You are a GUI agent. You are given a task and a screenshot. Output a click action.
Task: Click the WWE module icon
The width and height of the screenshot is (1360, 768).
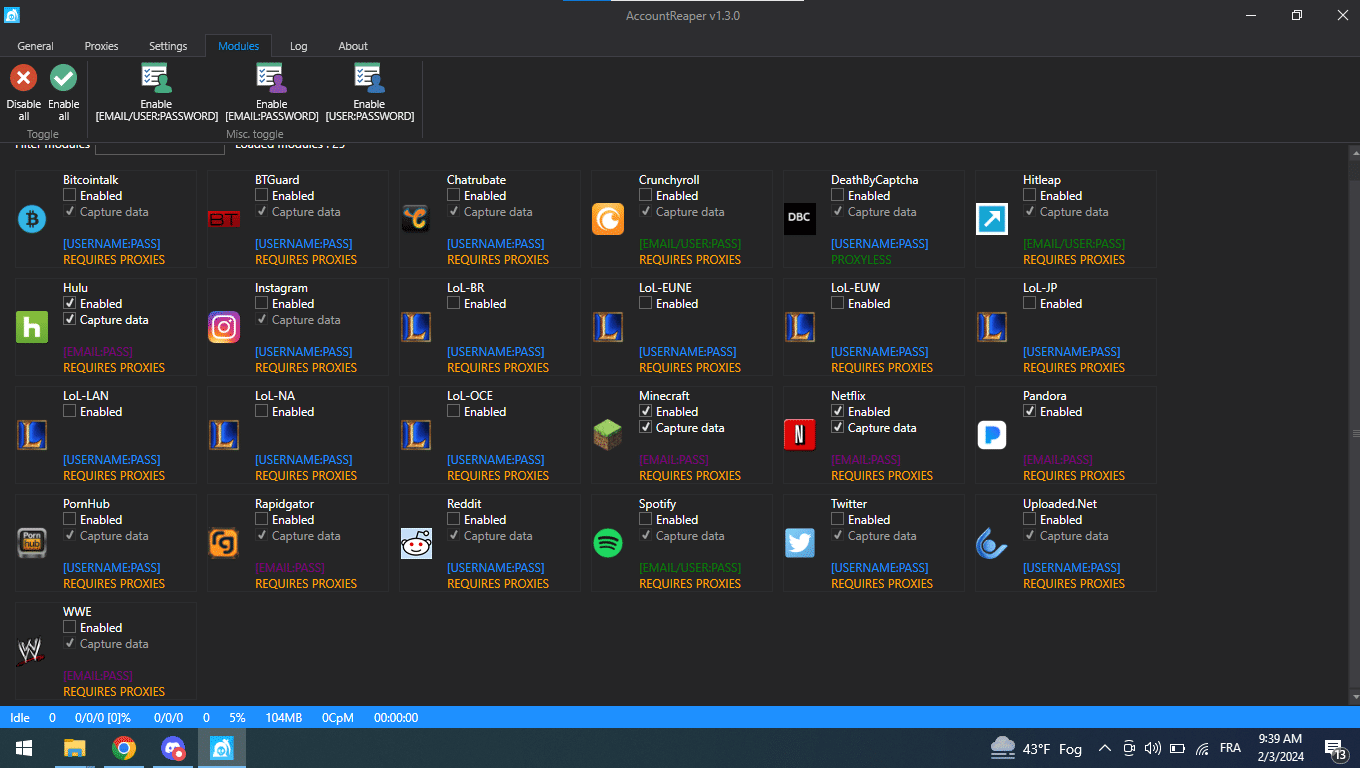(x=32, y=651)
